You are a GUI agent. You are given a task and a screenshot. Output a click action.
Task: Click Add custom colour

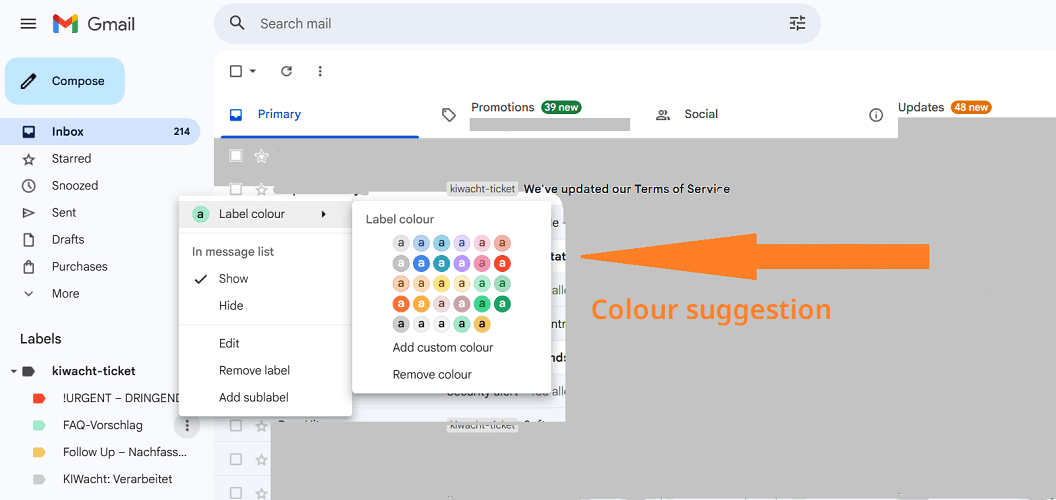click(x=443, y=348)
